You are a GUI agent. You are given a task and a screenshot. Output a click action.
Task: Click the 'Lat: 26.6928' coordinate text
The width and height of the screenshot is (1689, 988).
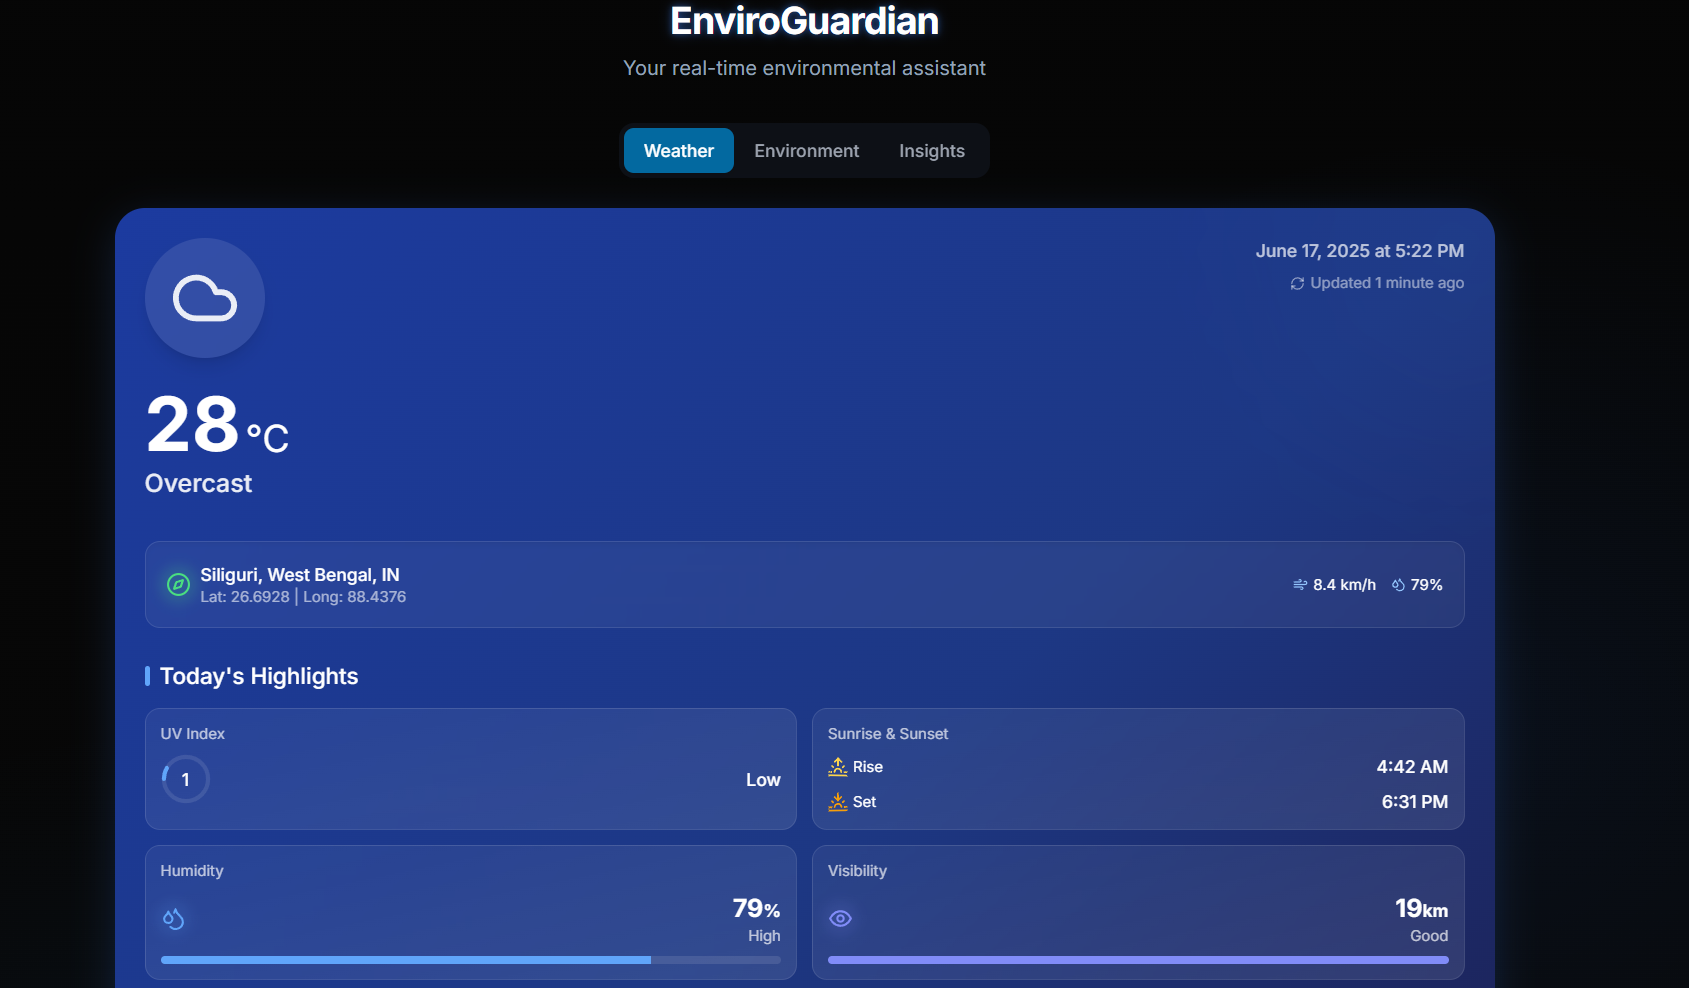pyautogui.click(x=245, y=597)
